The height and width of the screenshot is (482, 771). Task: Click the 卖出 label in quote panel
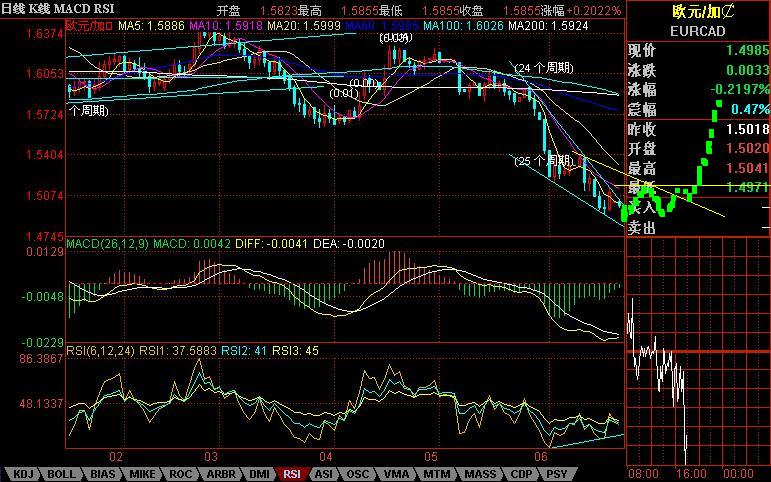642,227
